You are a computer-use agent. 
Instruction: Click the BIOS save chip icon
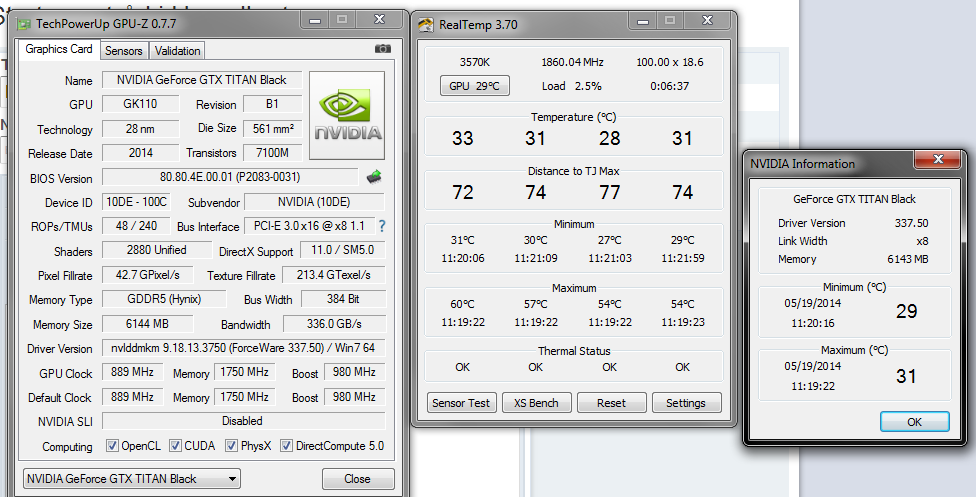(374, 177)
